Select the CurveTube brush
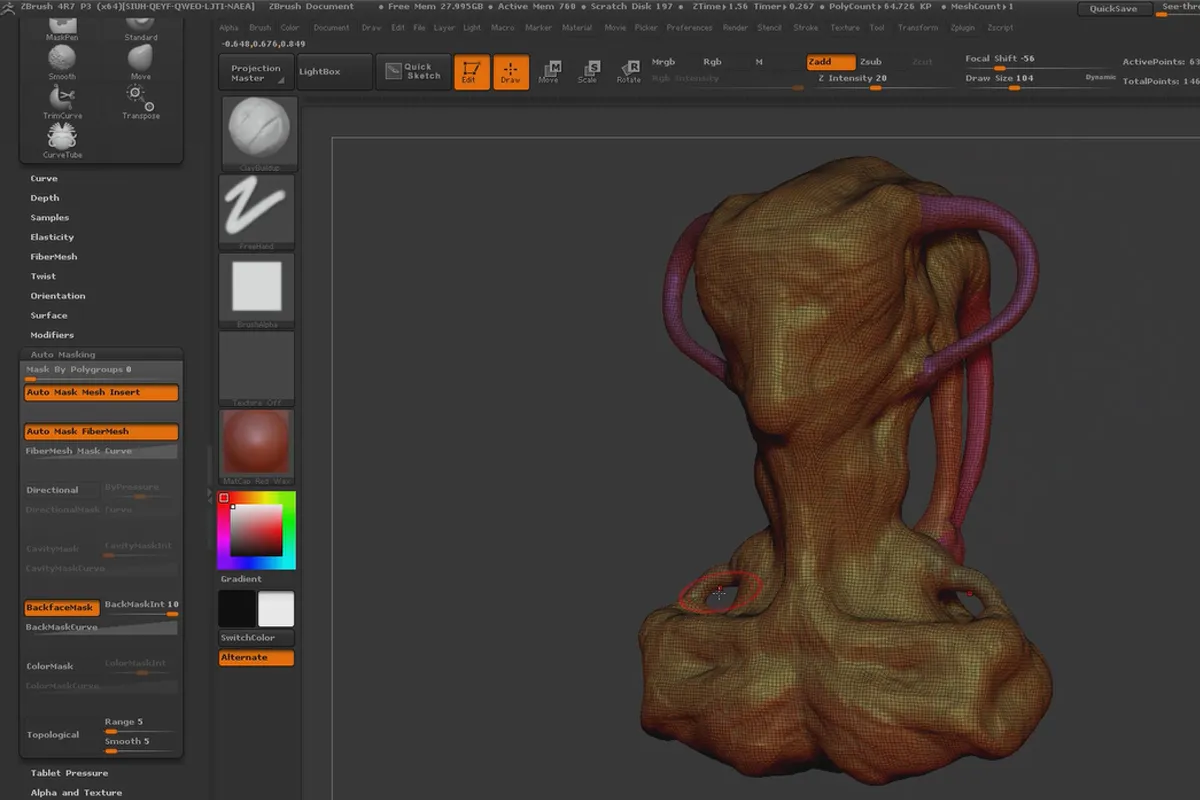The height and width of the screenshot is (800, 1200). click(62, 142)
